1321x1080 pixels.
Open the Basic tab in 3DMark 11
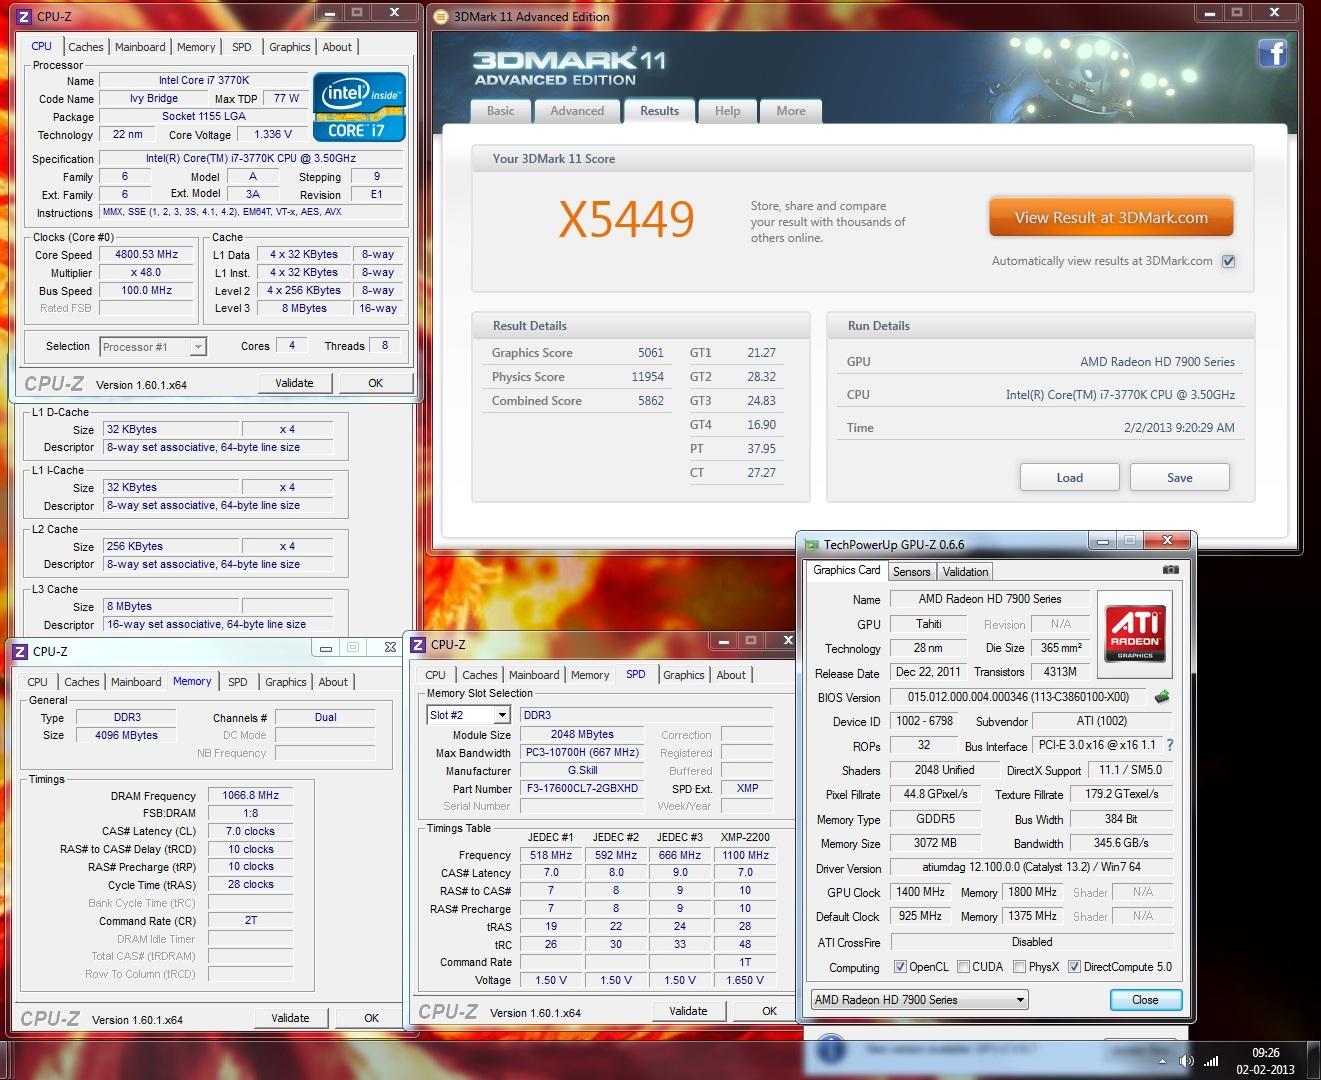tap(501, 111)
